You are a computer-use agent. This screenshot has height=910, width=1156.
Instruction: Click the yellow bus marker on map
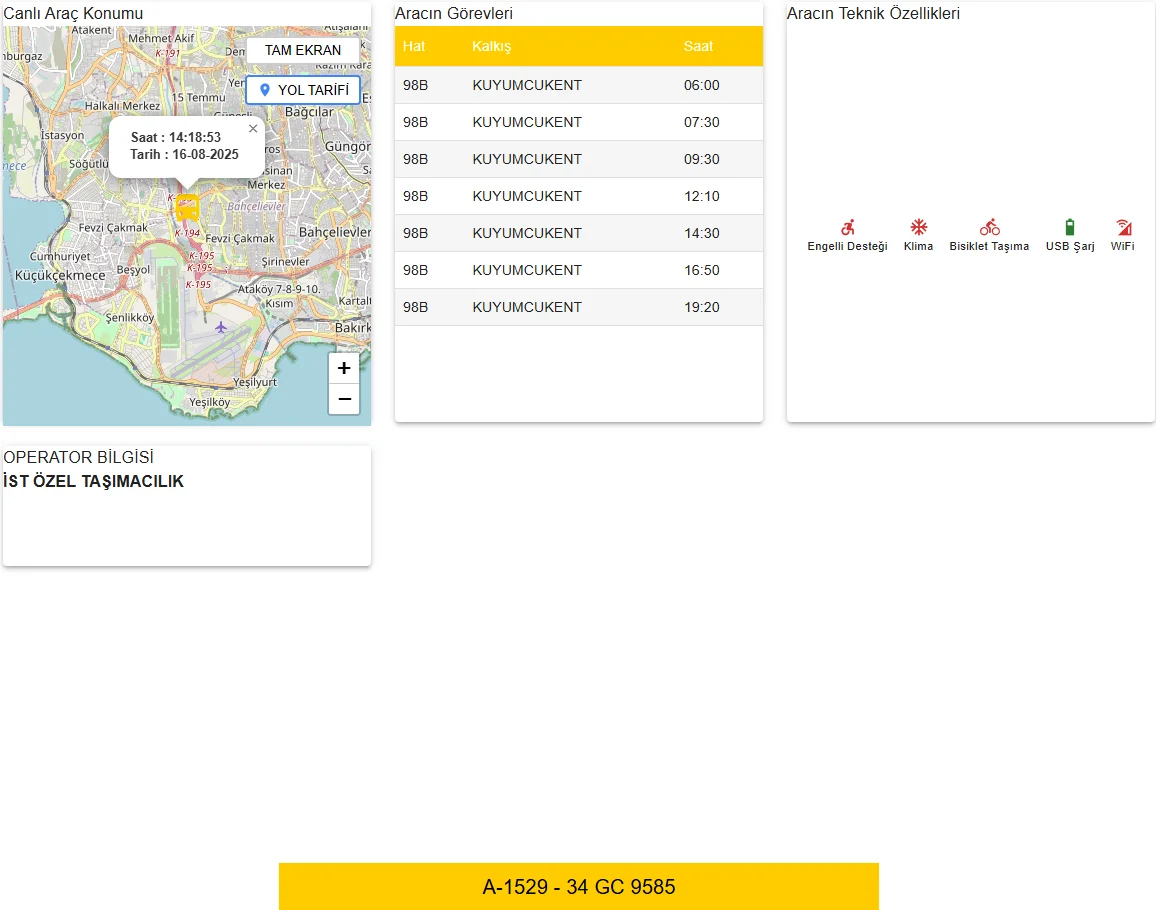click(x=187, y=208)
